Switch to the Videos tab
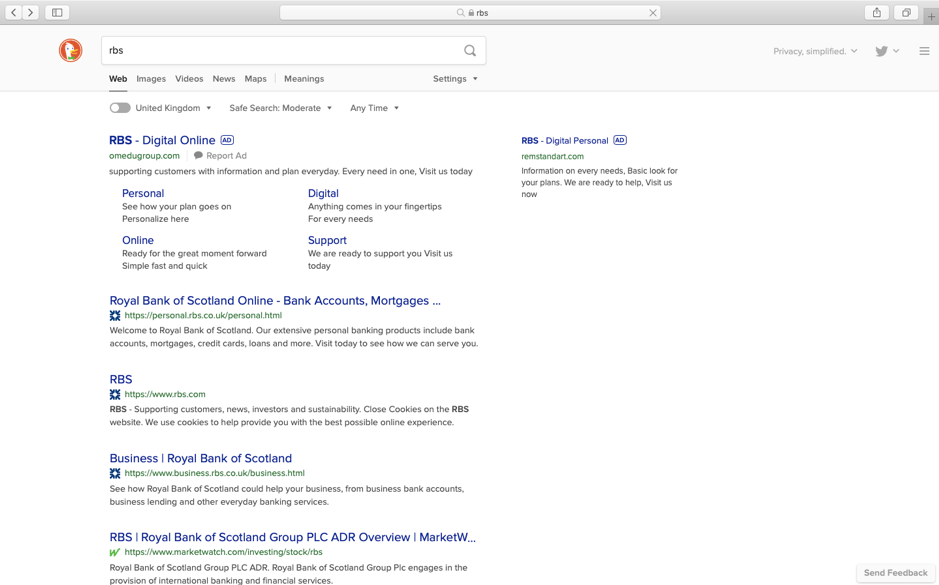 [x=189, y=78]
